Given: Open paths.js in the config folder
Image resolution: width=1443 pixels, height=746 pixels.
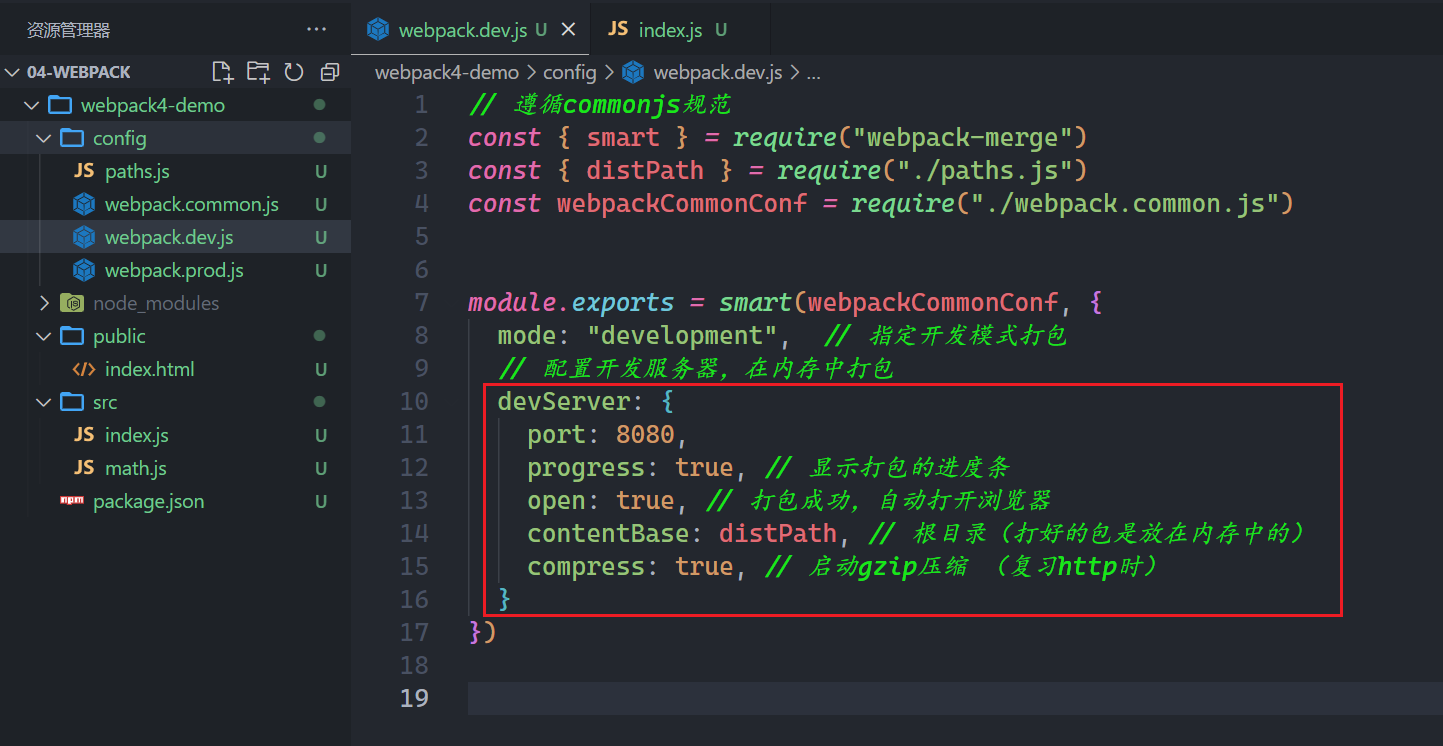Looking at the screenshot, I should [x=137, y=171].
